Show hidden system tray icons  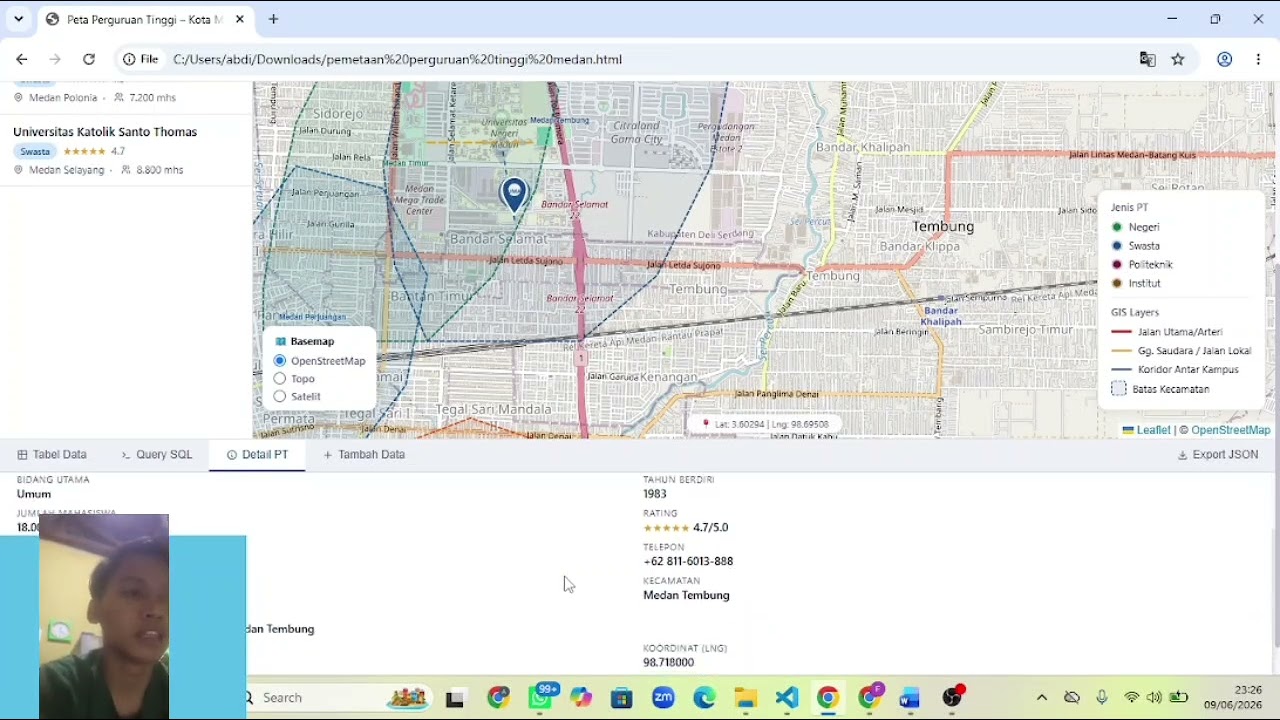click(x=1041, y=698)
